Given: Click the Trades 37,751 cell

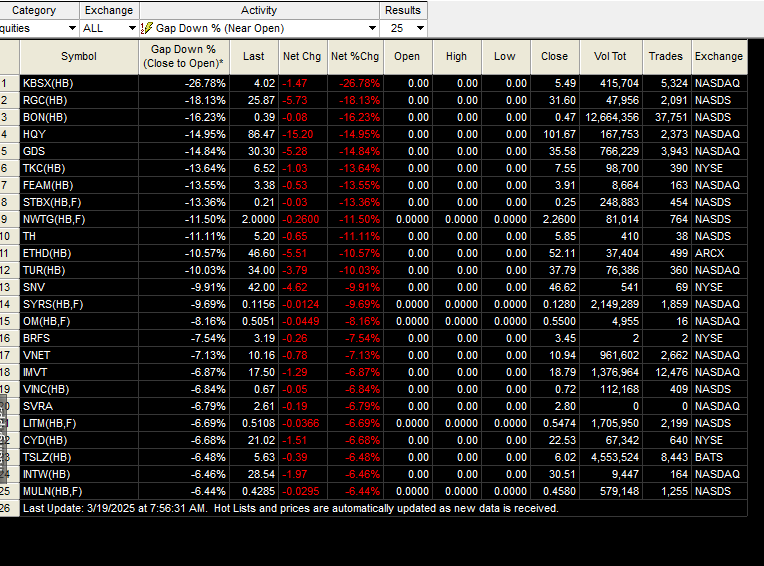Looking at the screenshot, I should (666, 117).
